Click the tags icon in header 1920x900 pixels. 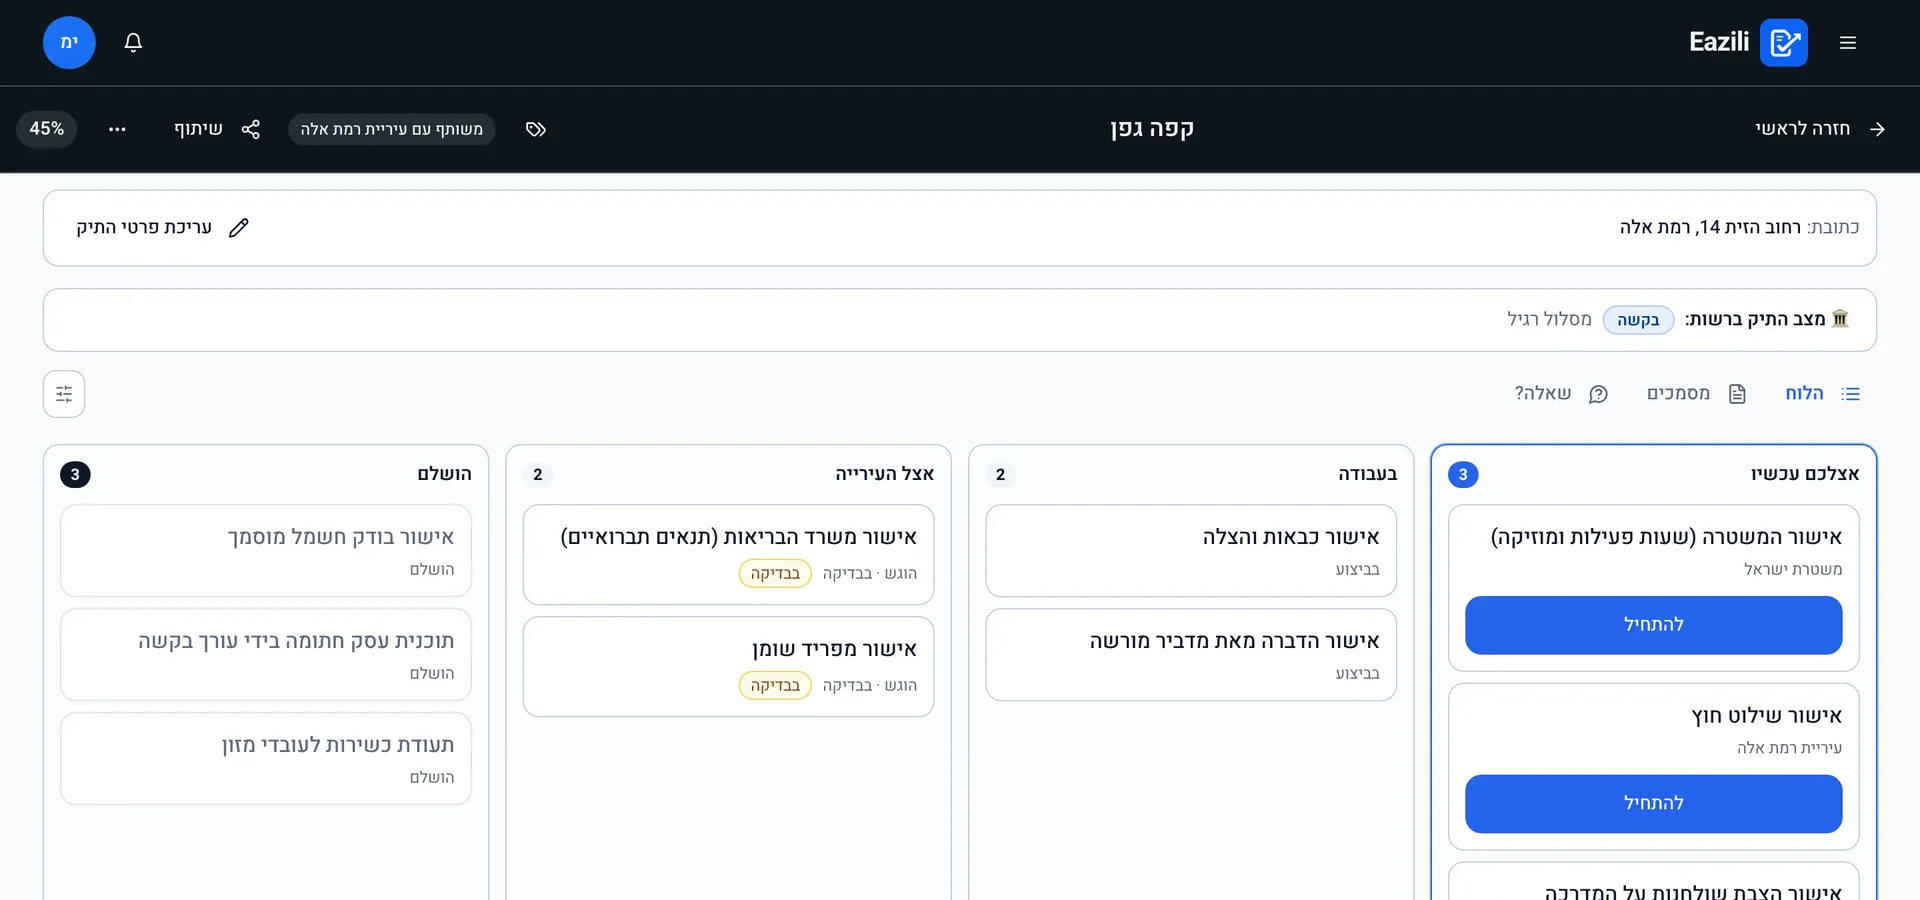tap(536, 129)
